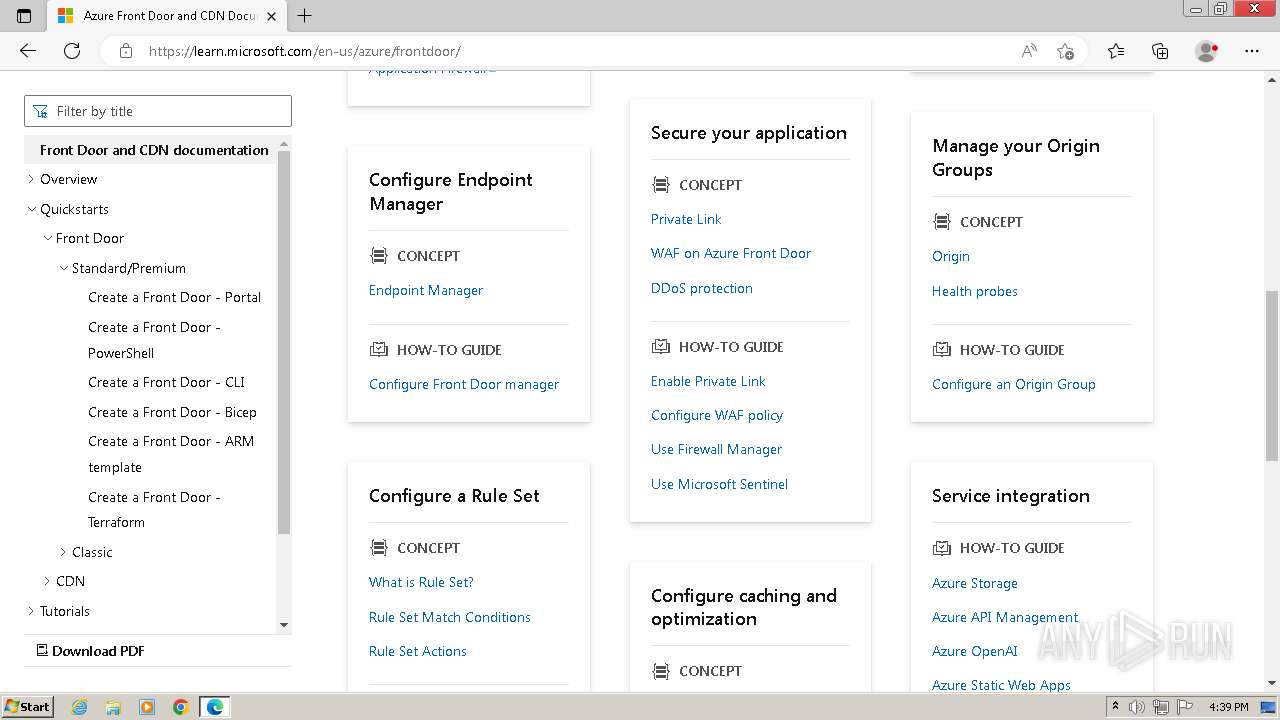The image size is (1280, 720).
Task: Open the Collections icon
Action: coord(1160,51)
